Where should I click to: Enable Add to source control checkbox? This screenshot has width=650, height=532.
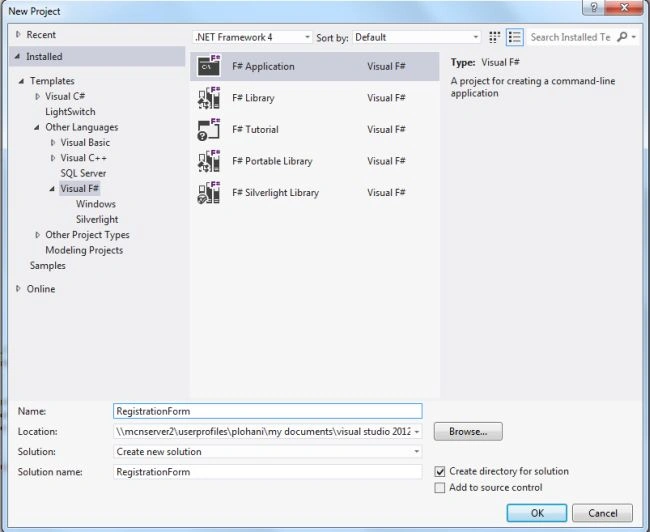pos(439,488)
